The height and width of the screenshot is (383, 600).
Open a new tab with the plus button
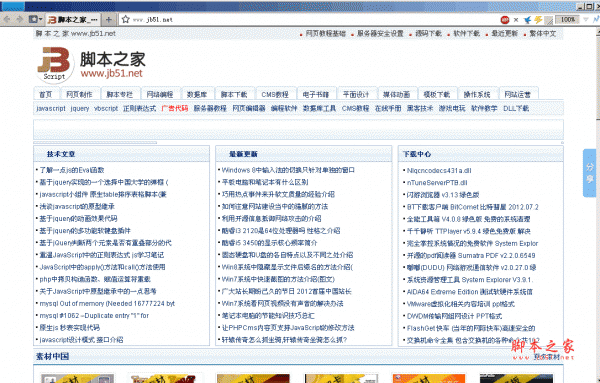pos(109,20)
